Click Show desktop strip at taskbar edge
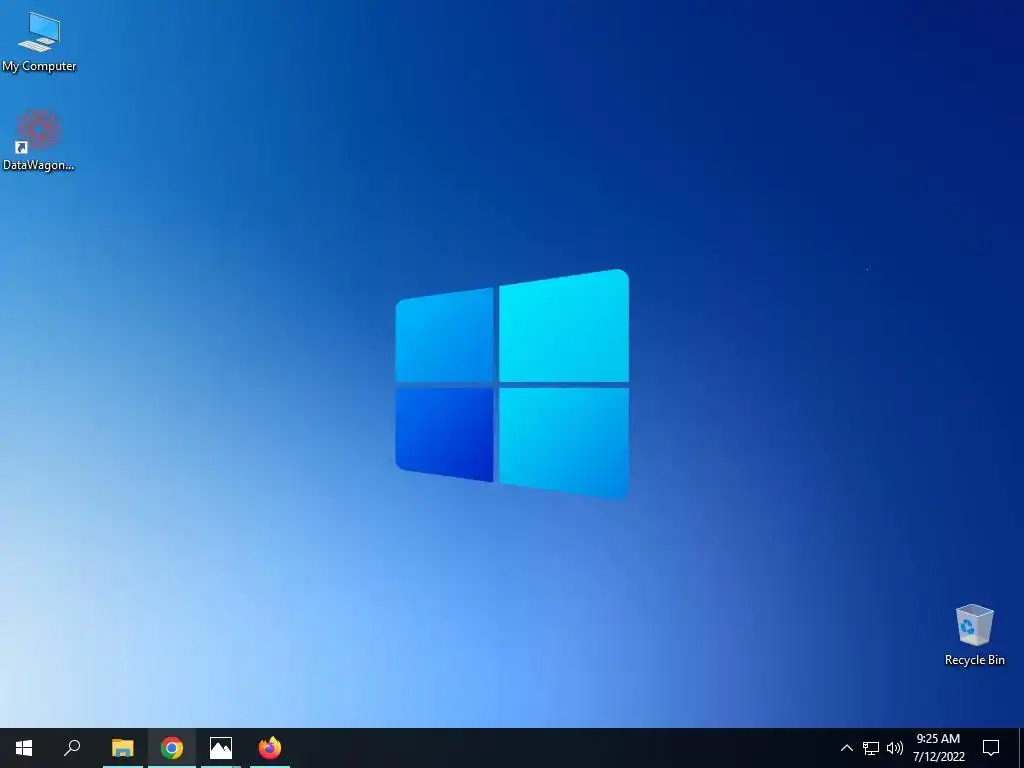Image resolution: width=1024 pixels, height=768 pixels. tap(1021, 748)
